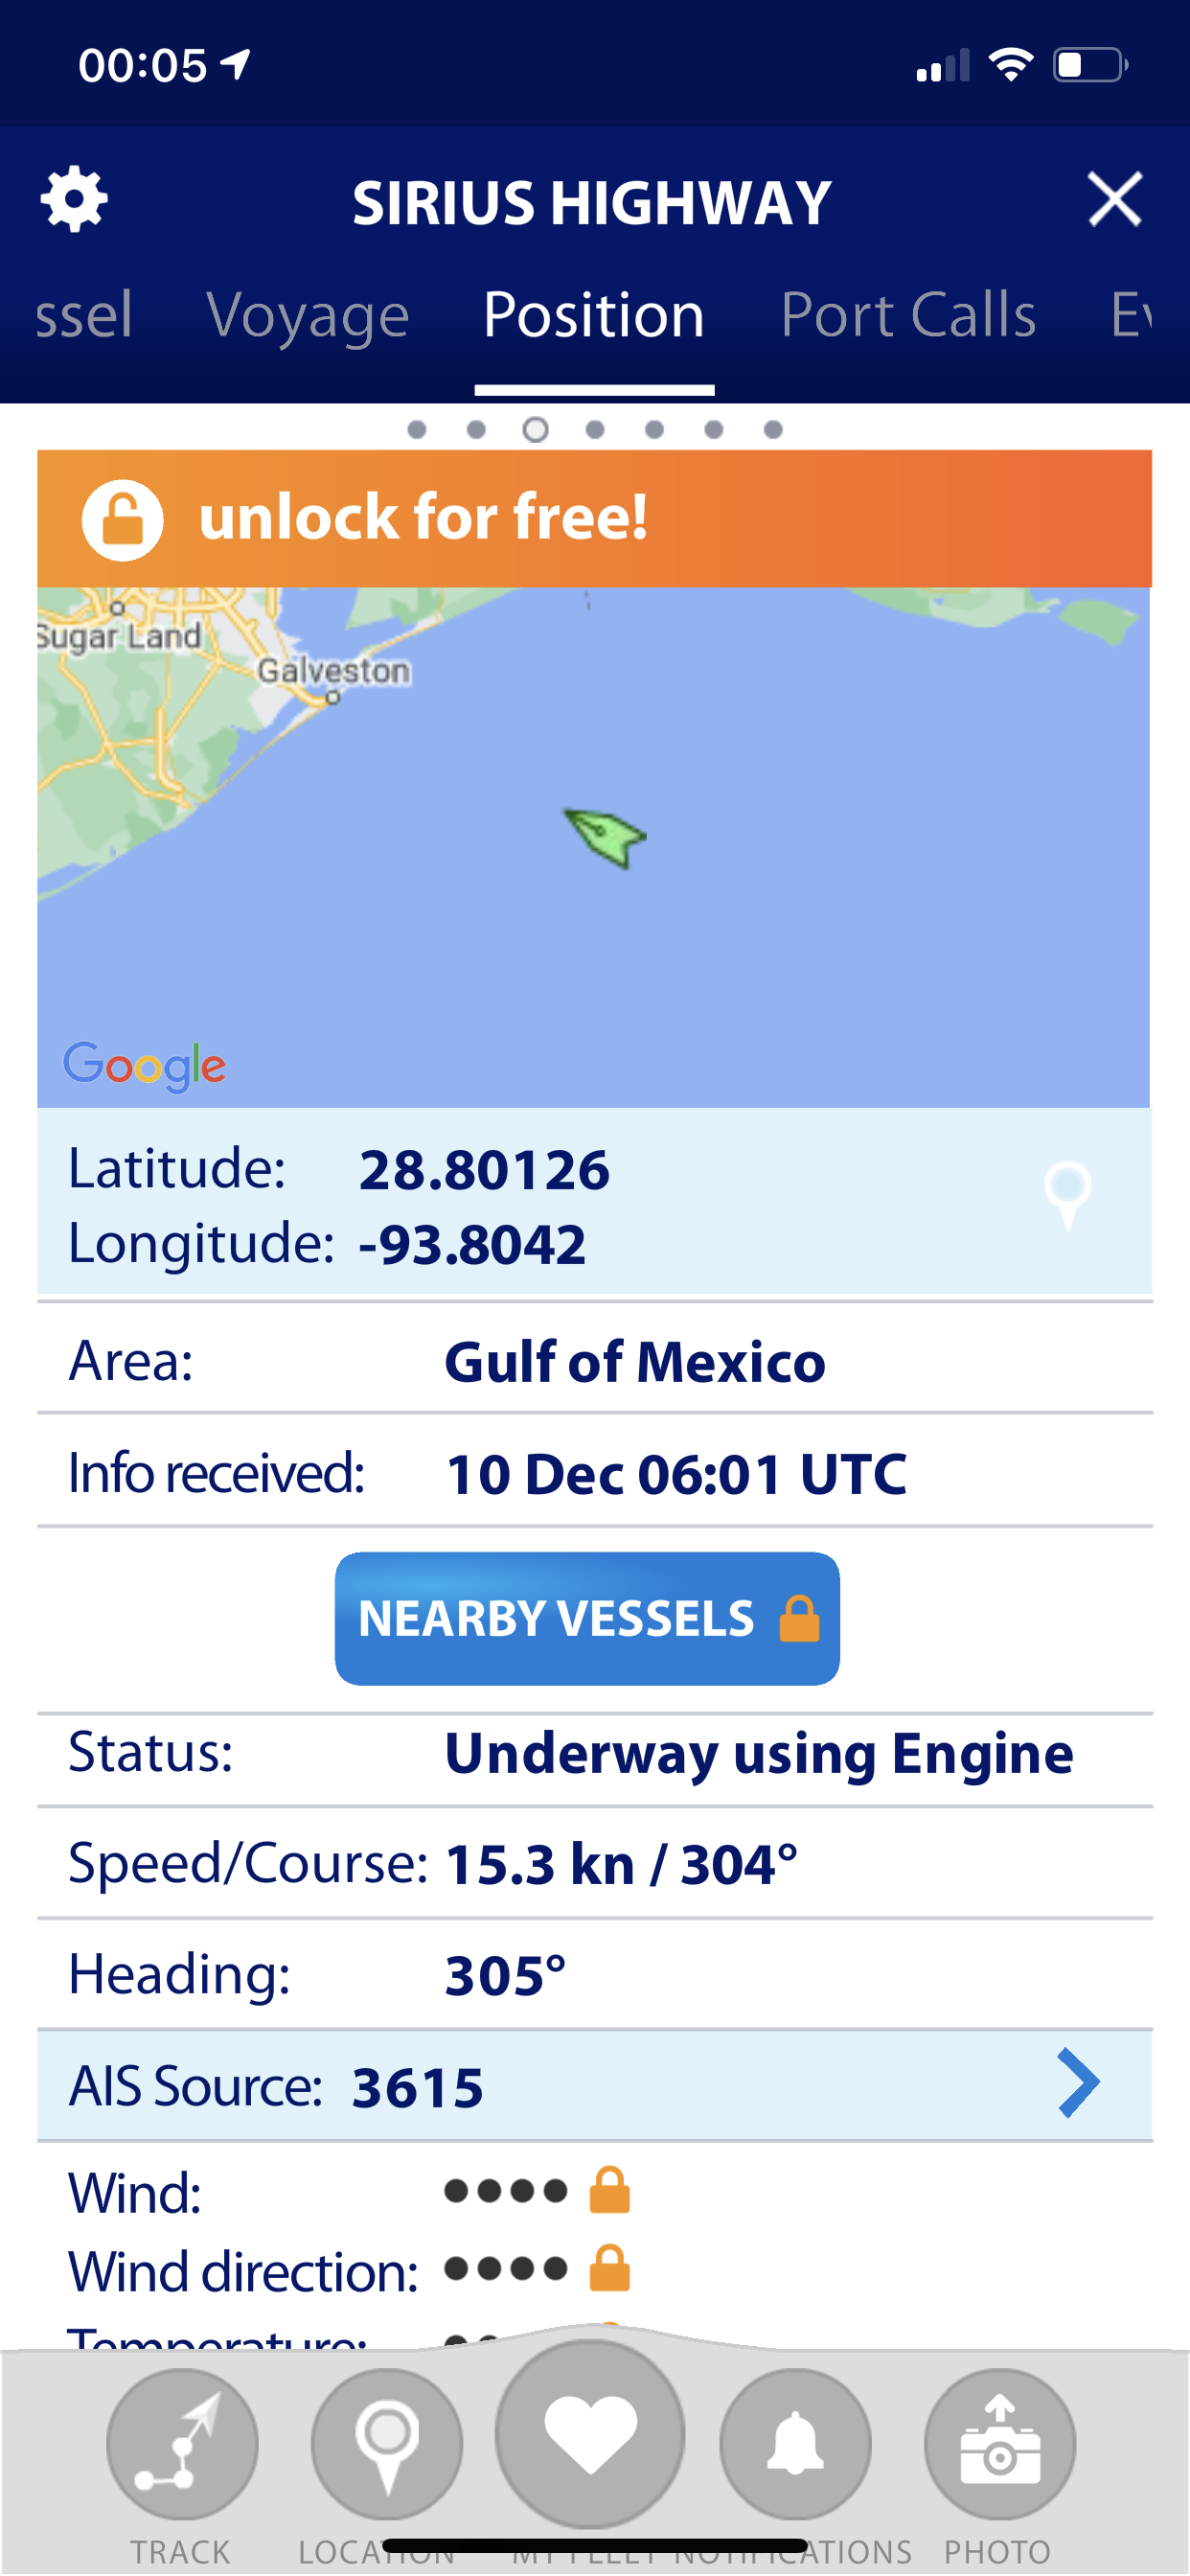Switch to the Voyage tab
This screenshot has height=2576, width=1190.
308,315
